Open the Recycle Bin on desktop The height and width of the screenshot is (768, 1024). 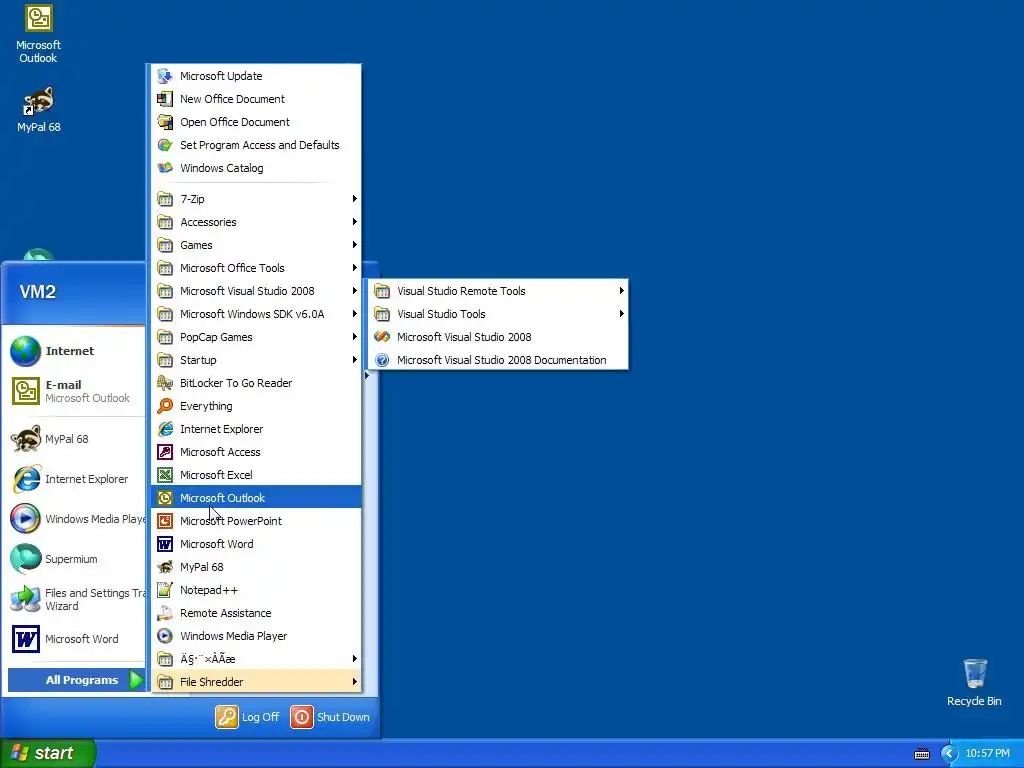pos(974,683)
